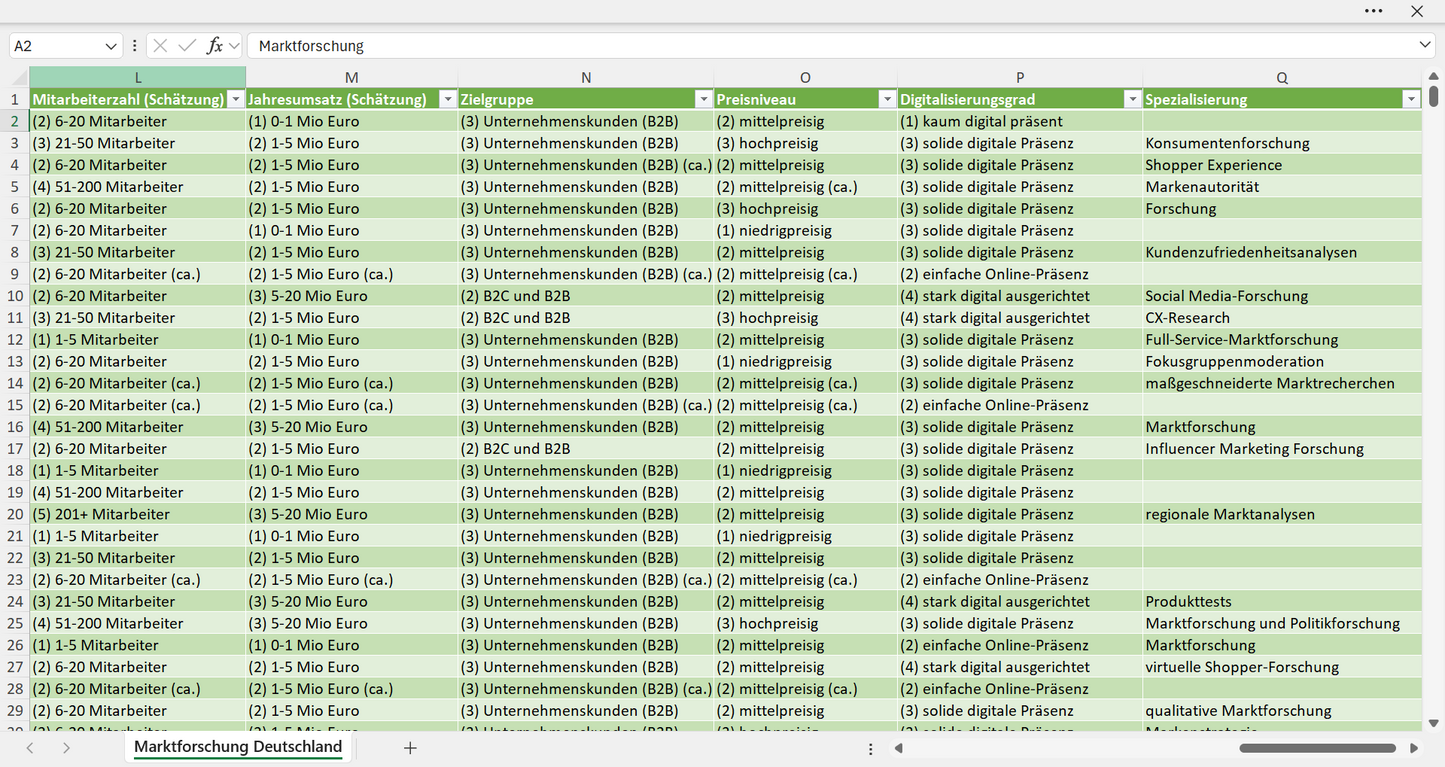Click vertical scrollbar up arrow
The image size is (1445, 767).
pos(1434,75)
